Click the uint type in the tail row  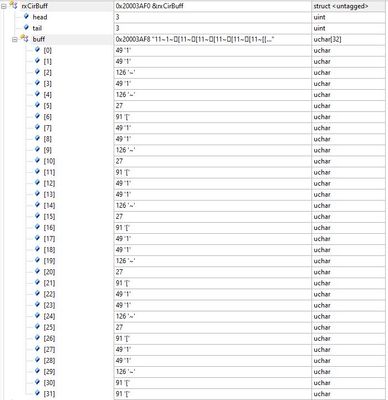click(x=319, y=28)
